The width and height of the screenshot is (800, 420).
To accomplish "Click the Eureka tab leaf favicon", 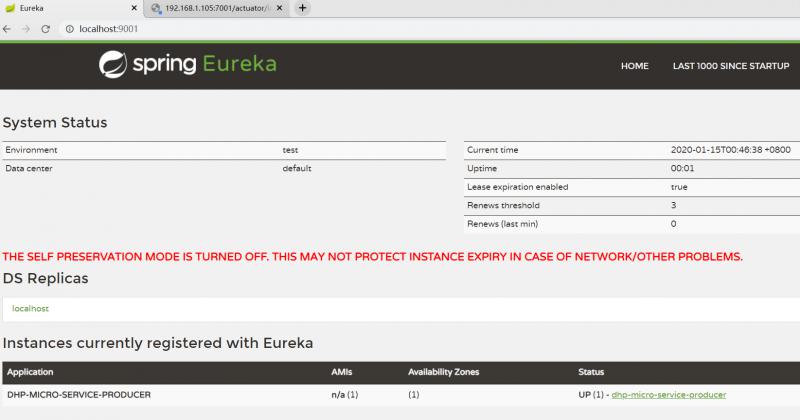I will 10,8.
